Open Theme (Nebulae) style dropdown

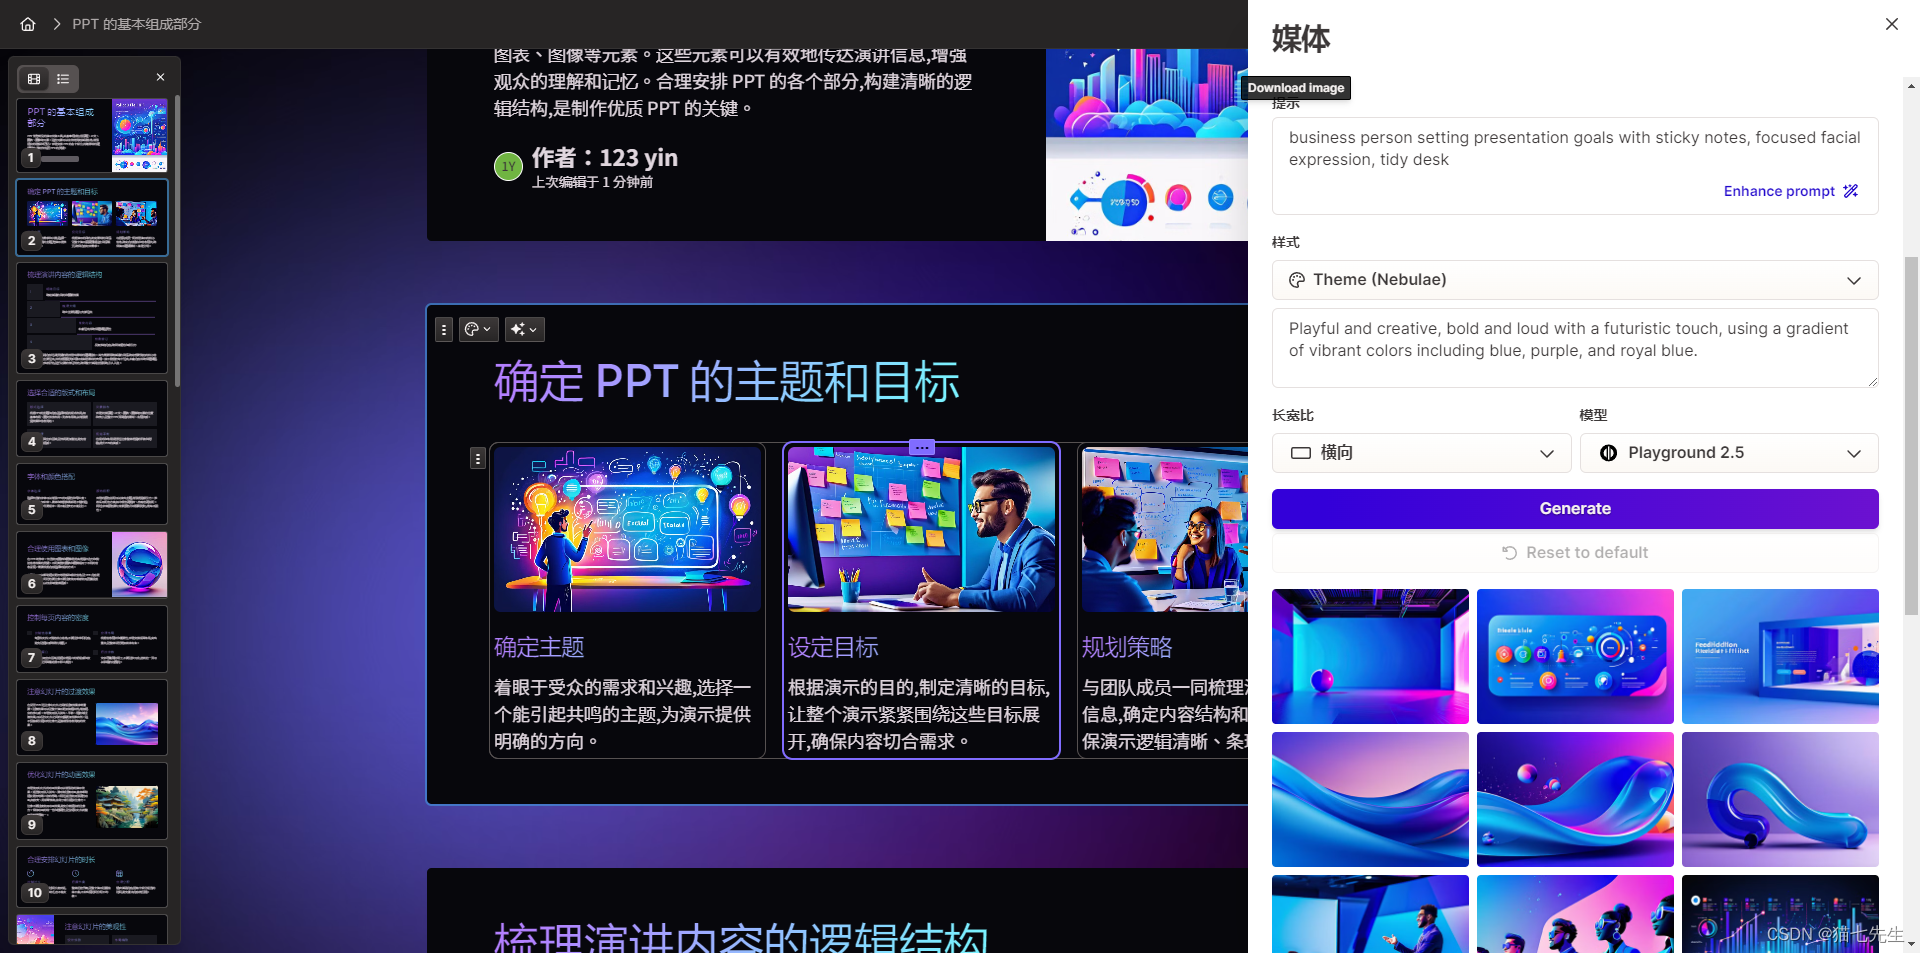tap(1575, 280)
